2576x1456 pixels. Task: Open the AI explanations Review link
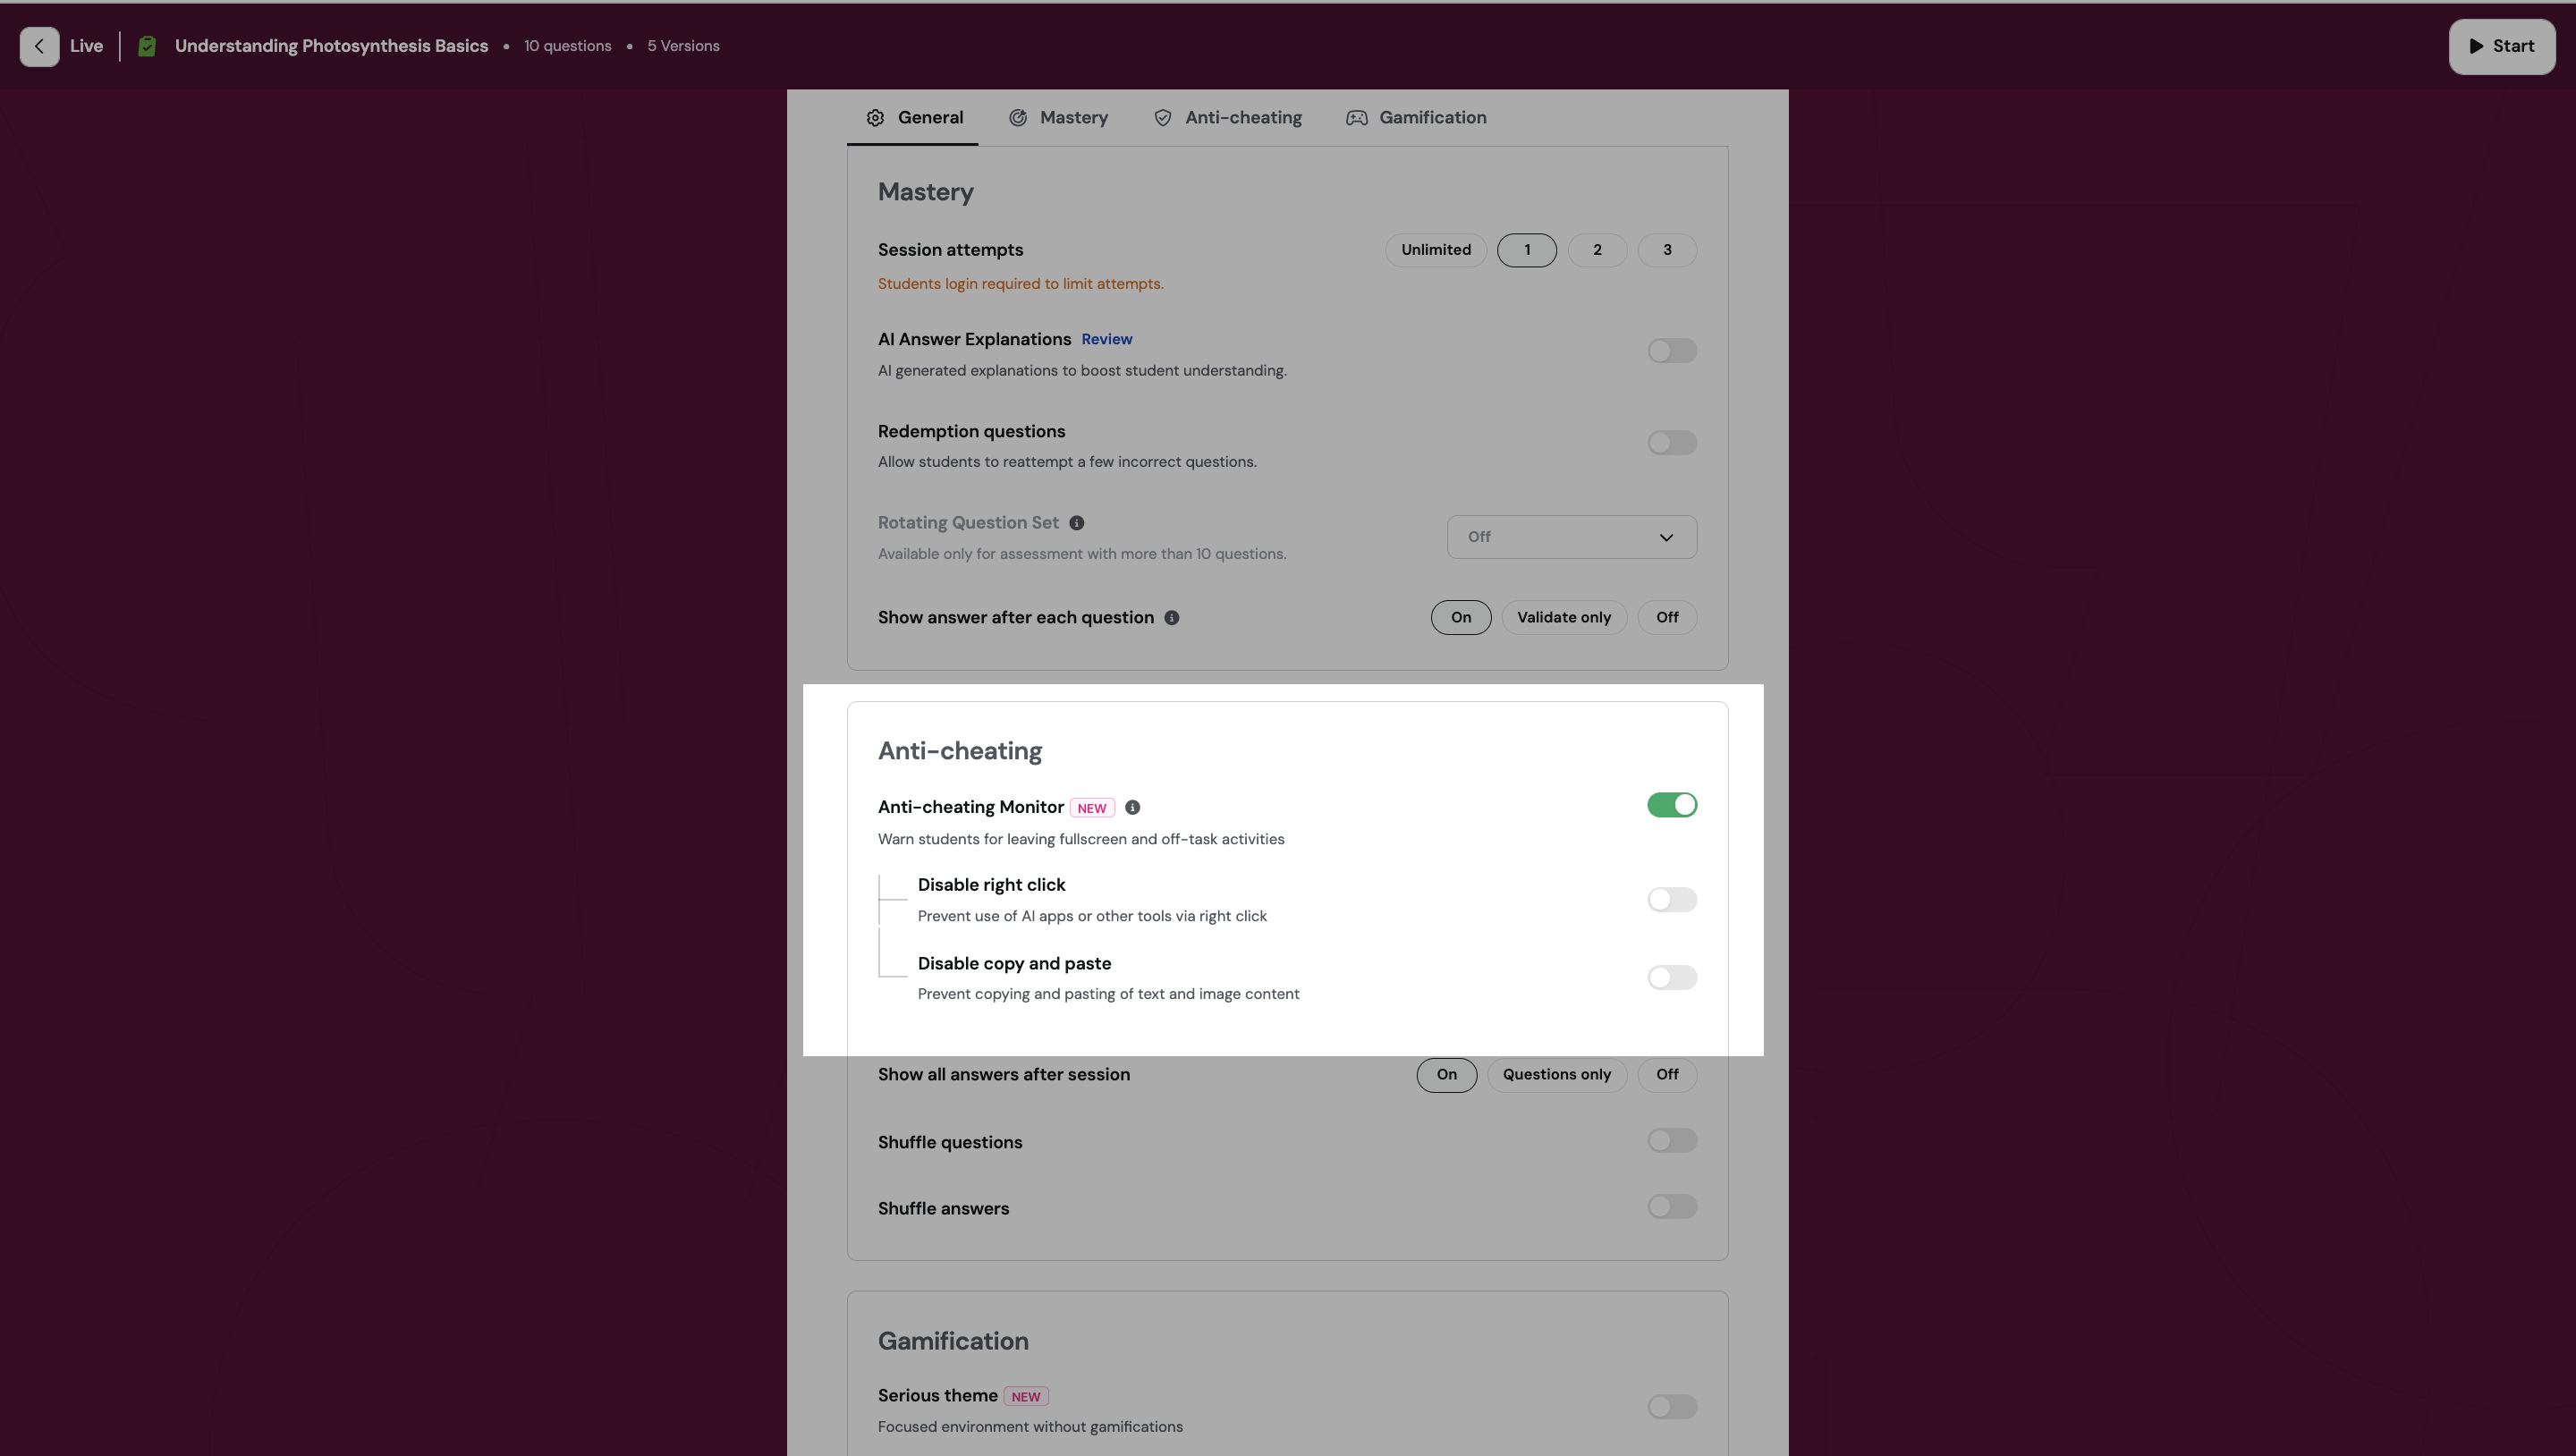(x=1106, y=340)
